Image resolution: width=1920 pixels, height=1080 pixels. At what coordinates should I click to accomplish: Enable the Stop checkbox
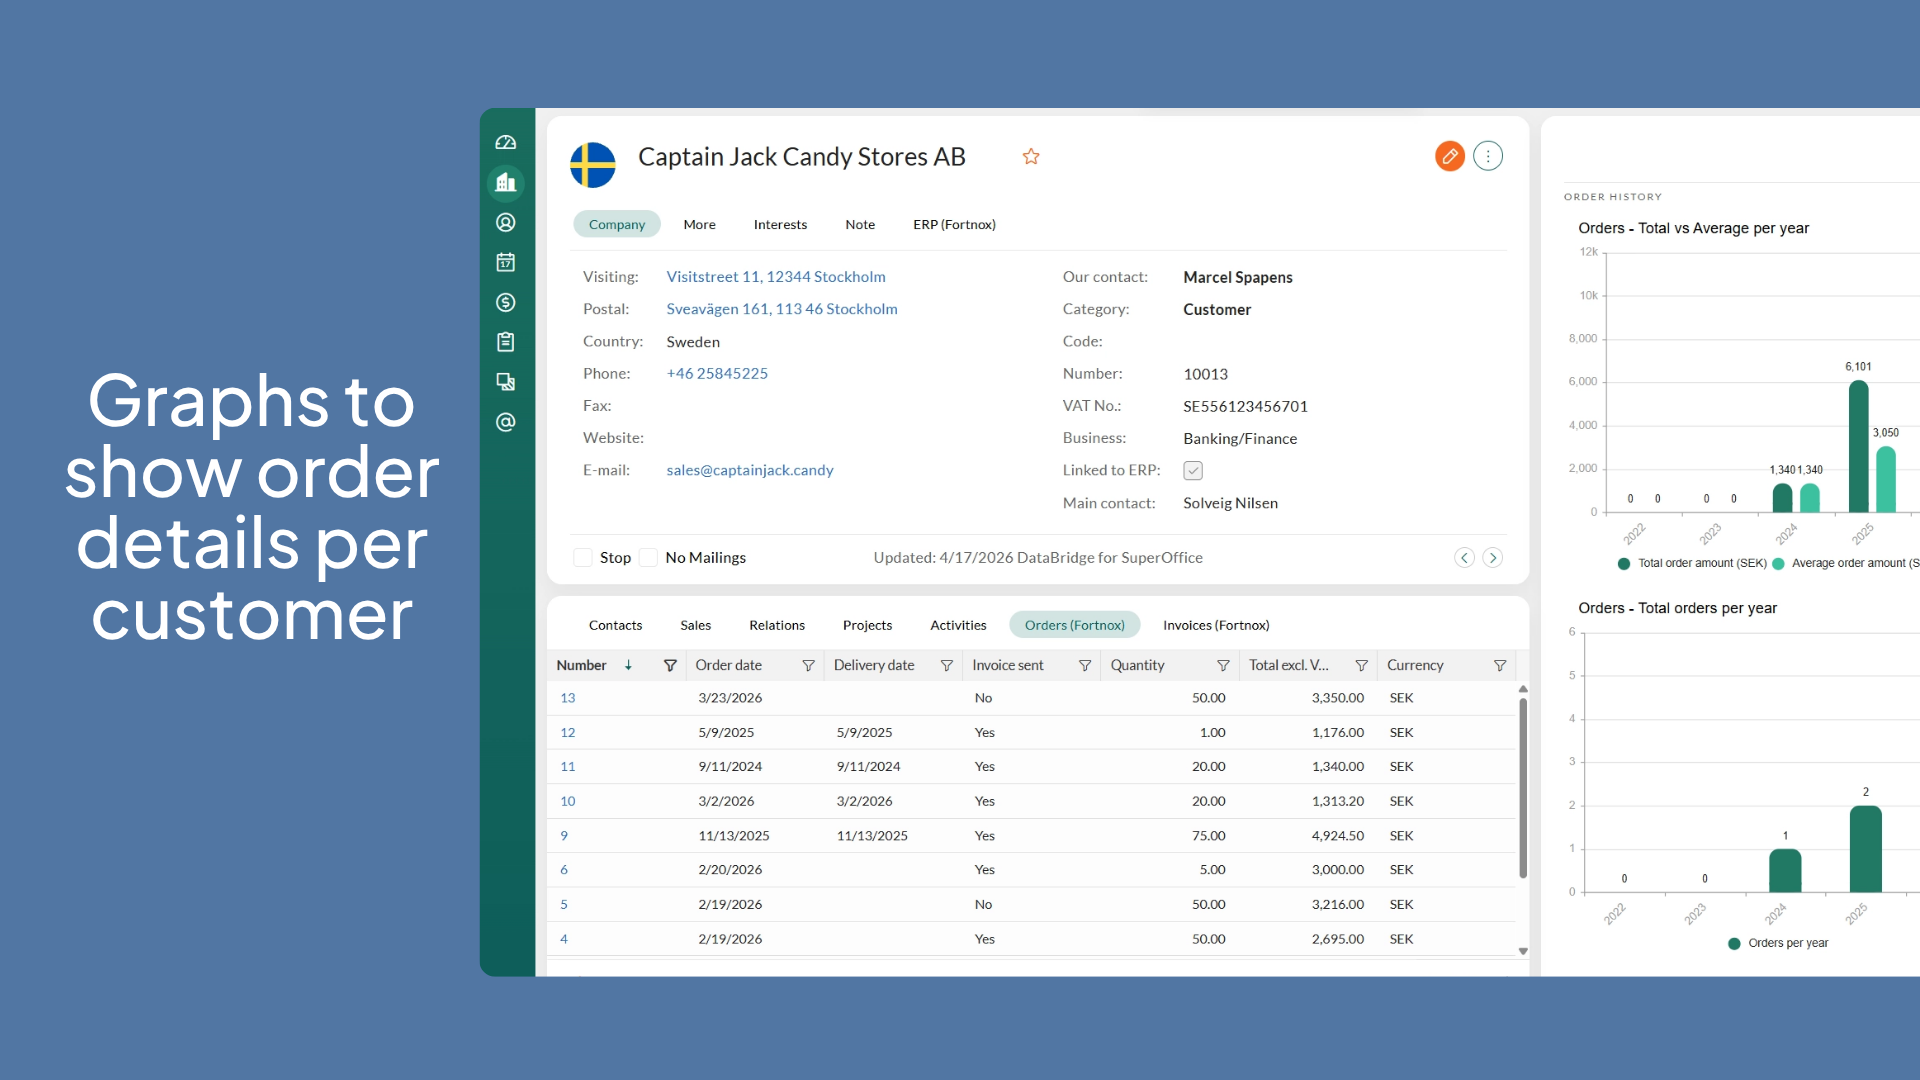coord(583,558)
